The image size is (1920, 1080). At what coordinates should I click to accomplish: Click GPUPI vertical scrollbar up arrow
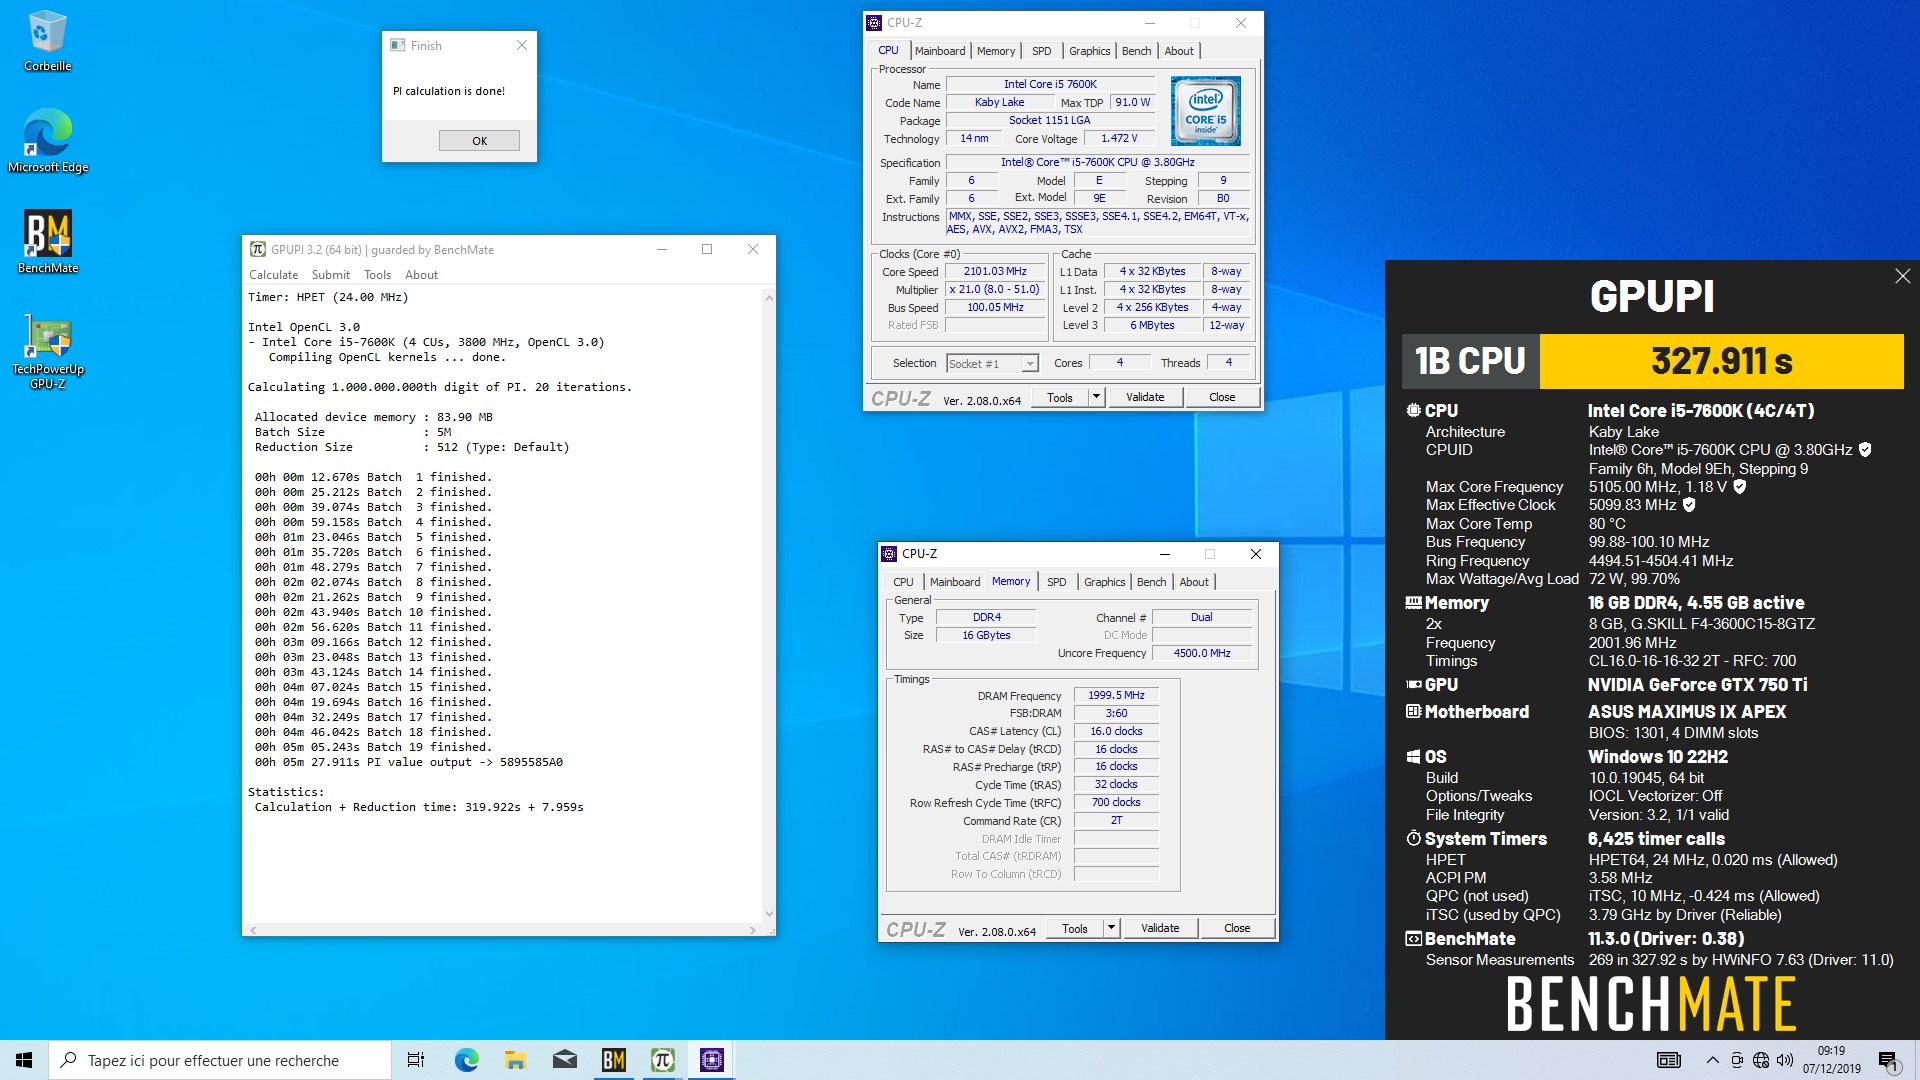coord(769,297)
